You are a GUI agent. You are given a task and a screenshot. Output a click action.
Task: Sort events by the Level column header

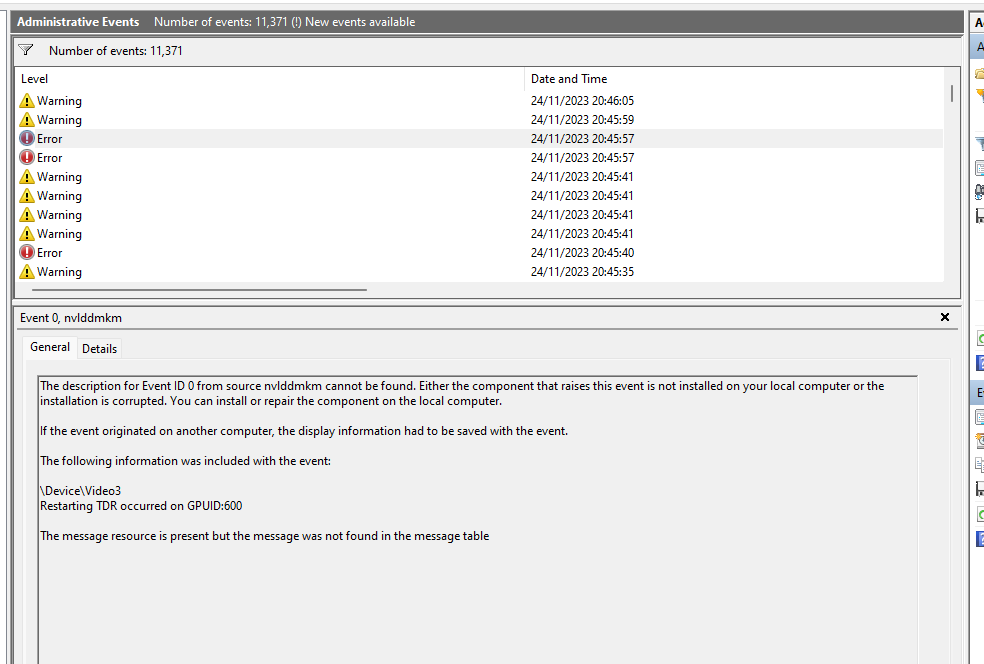[270, 79]
